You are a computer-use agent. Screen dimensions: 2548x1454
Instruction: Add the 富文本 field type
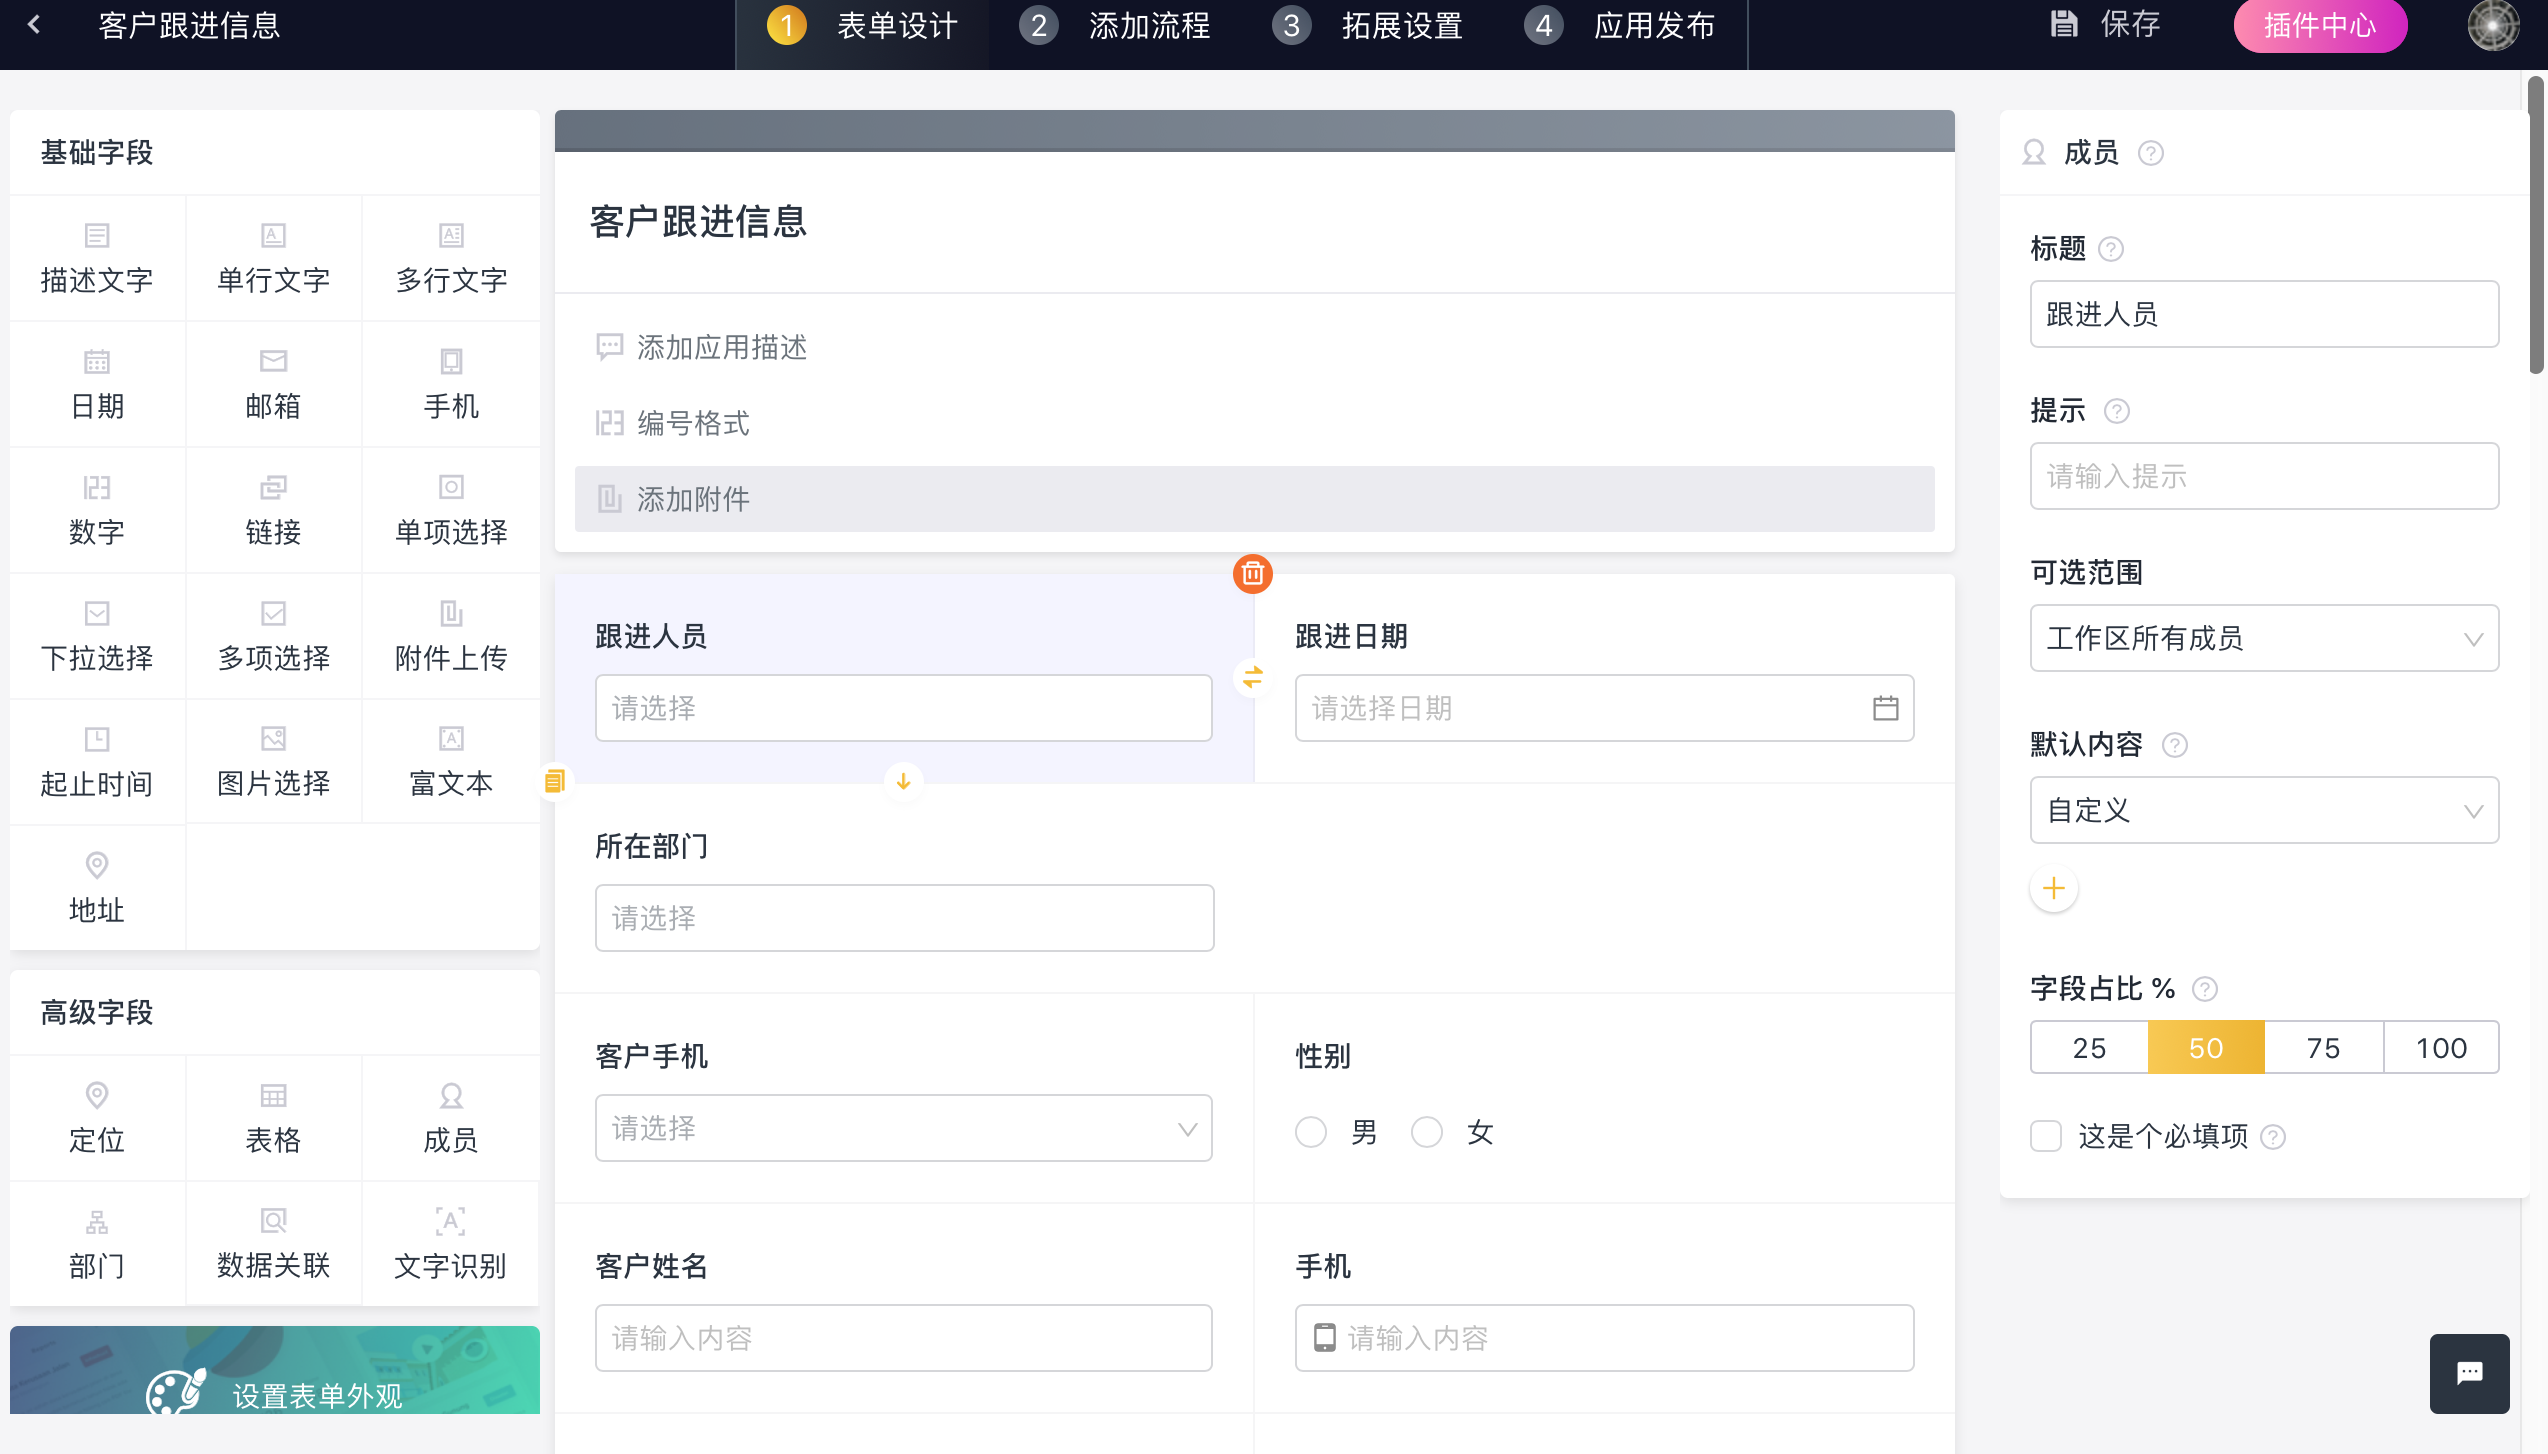pyautogui.click(x=450, y=761)
